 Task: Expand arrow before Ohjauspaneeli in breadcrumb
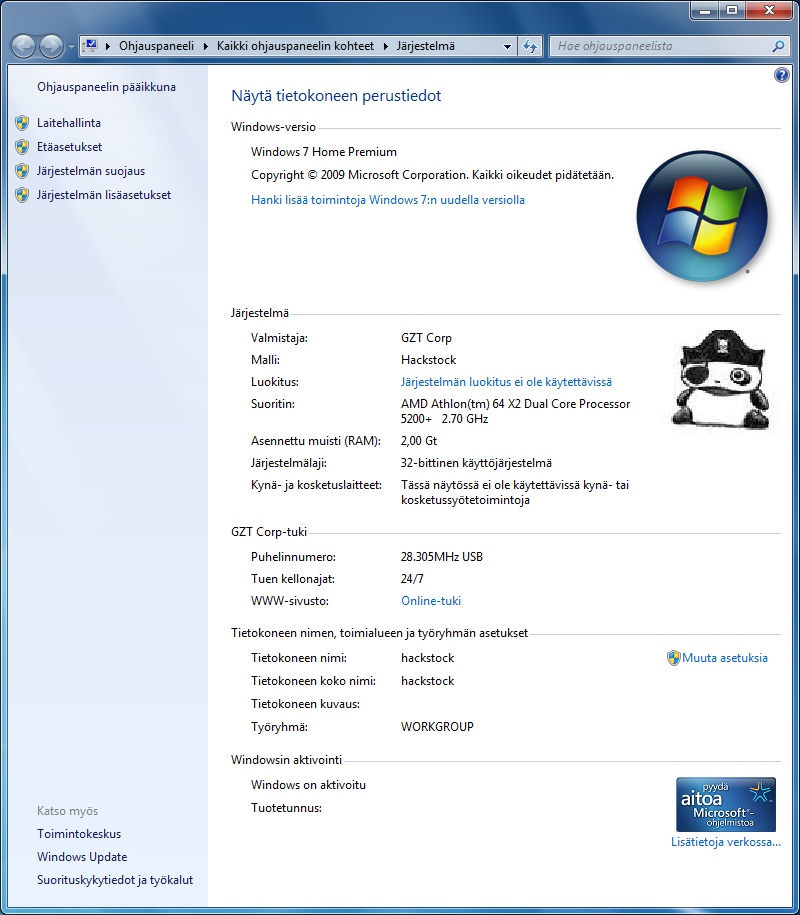107,46
